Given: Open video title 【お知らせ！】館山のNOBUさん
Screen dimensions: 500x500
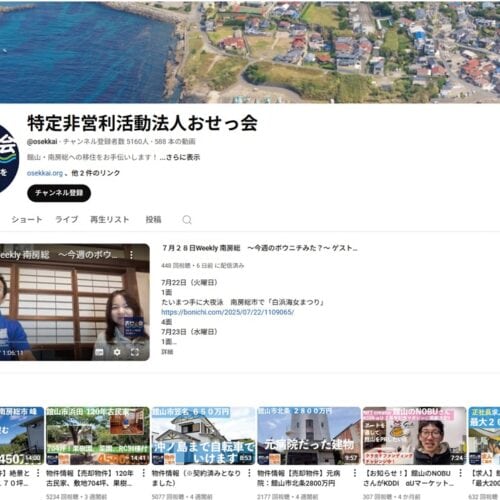Looking at the screenshot, I should click(409, 478).
